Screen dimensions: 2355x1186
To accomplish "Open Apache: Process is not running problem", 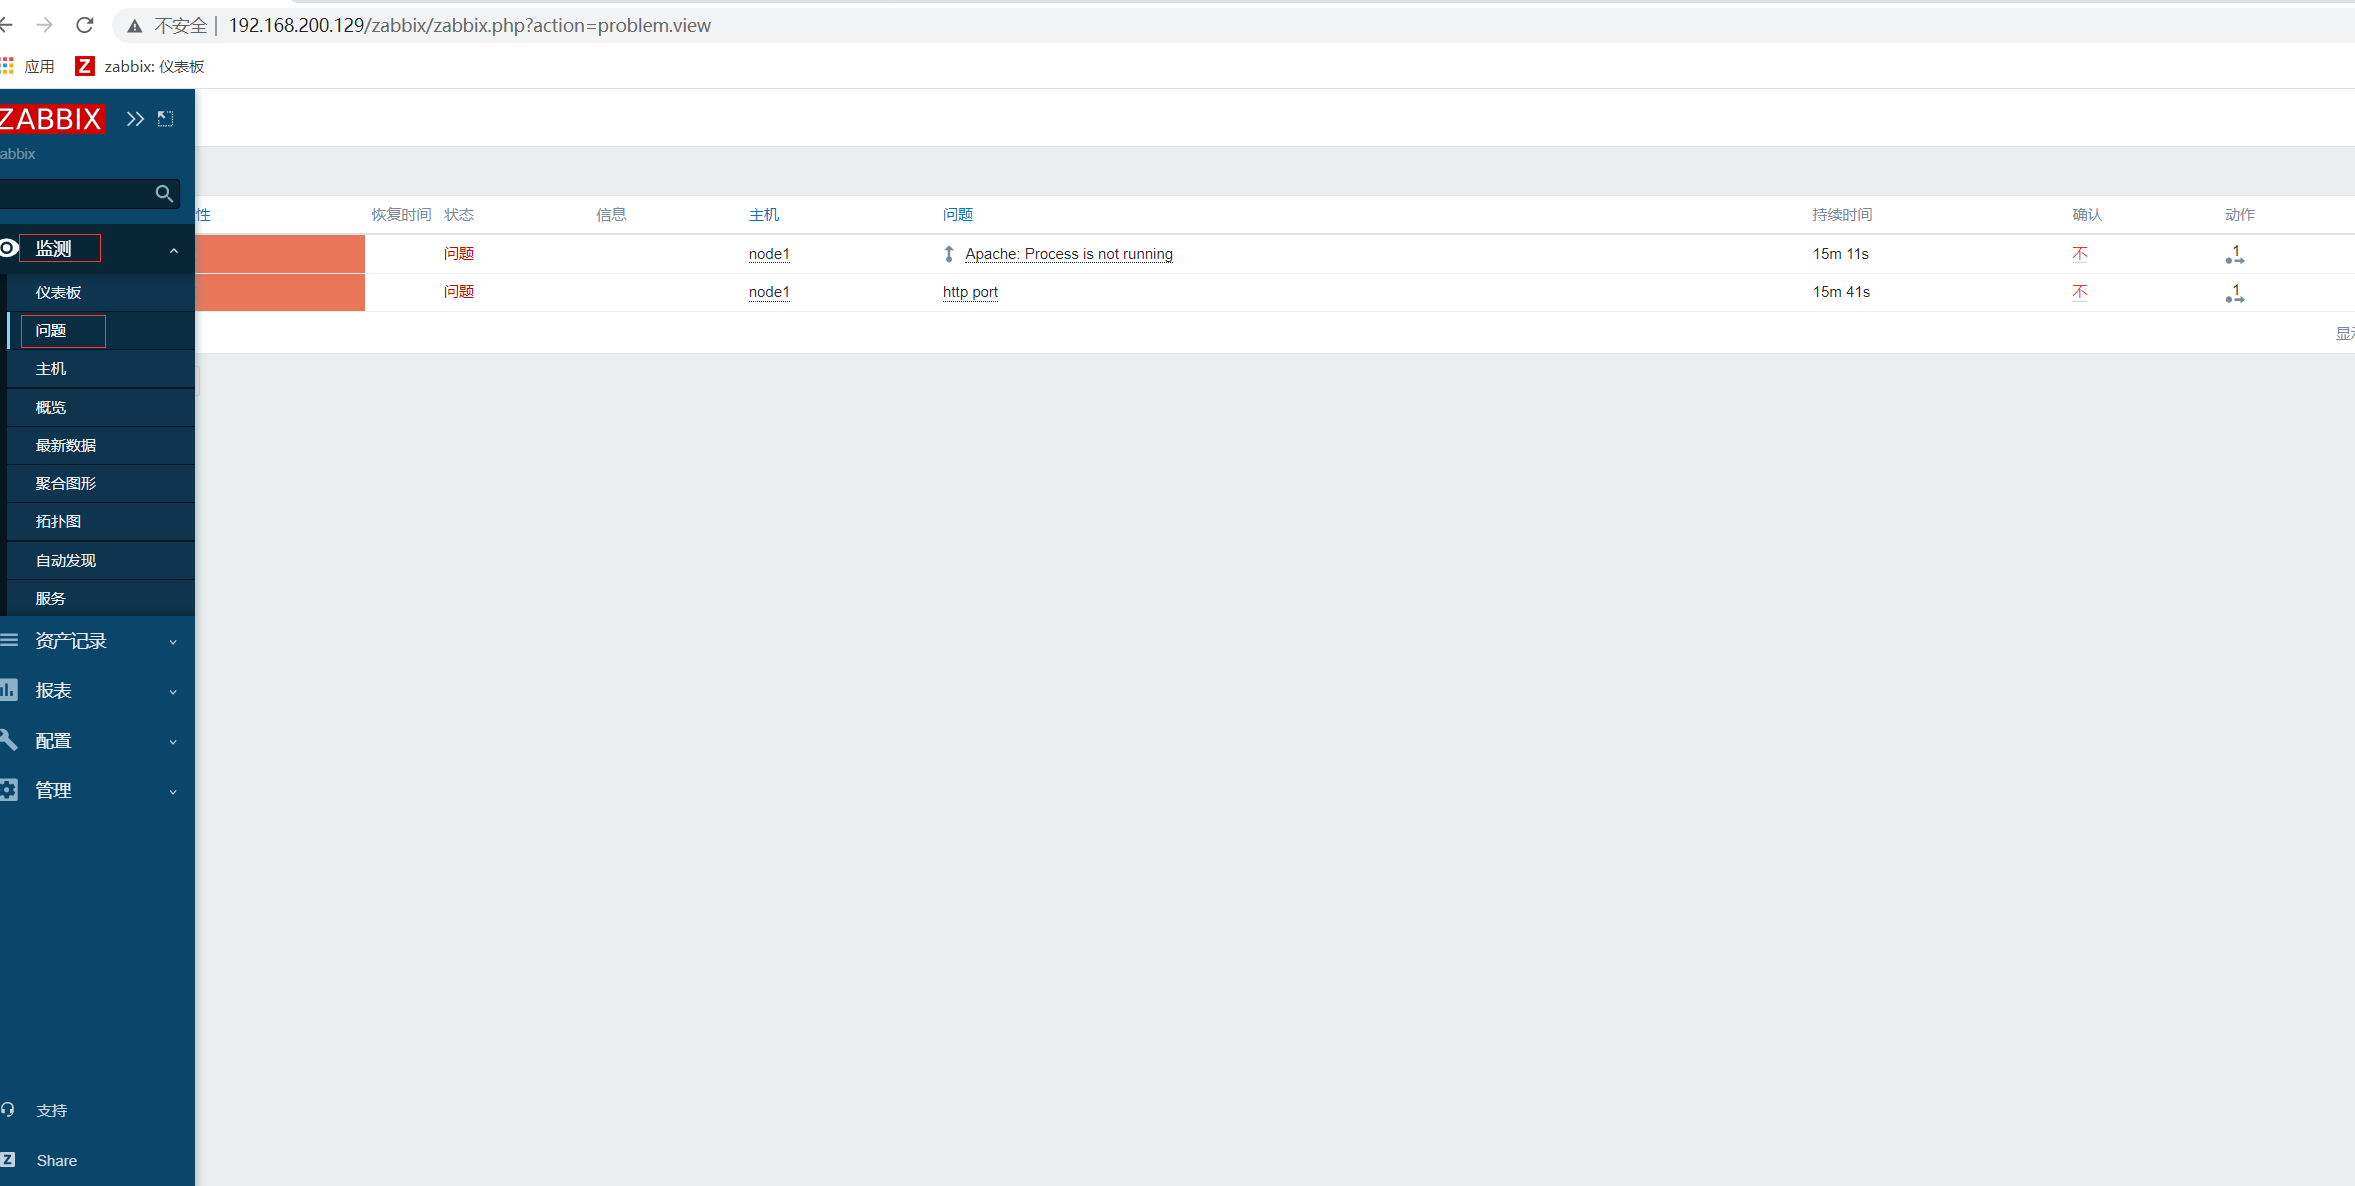I will click(x=1068, y=254).
